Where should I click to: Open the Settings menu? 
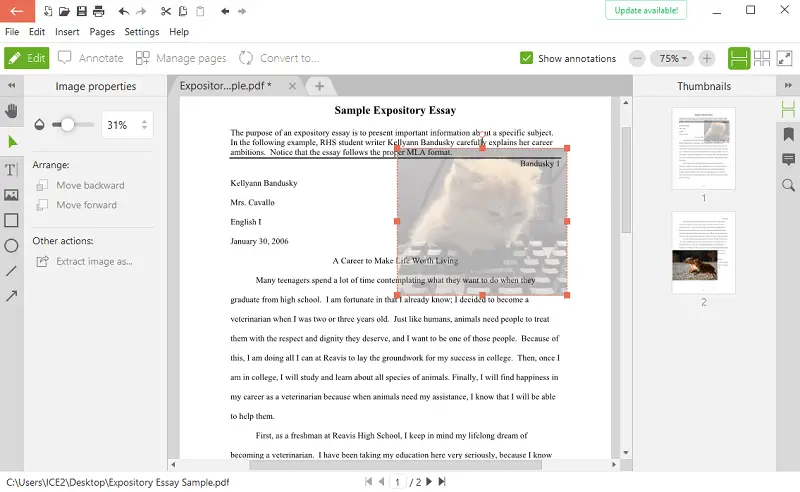[142, 32]
